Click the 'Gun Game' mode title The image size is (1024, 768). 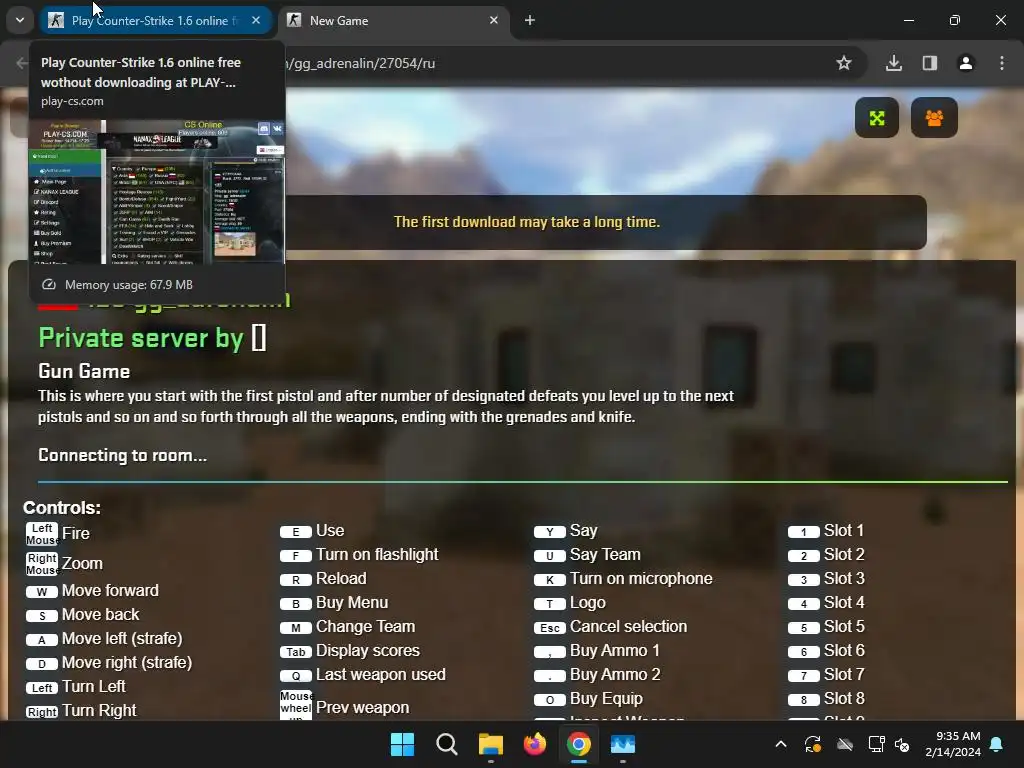(84, 372)
